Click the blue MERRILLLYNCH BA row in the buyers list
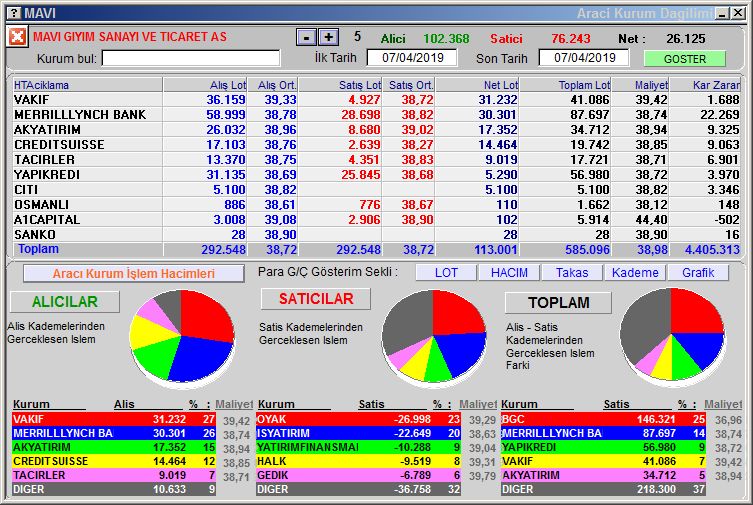The height and width of the screenshot is (505, 753). 114,433
